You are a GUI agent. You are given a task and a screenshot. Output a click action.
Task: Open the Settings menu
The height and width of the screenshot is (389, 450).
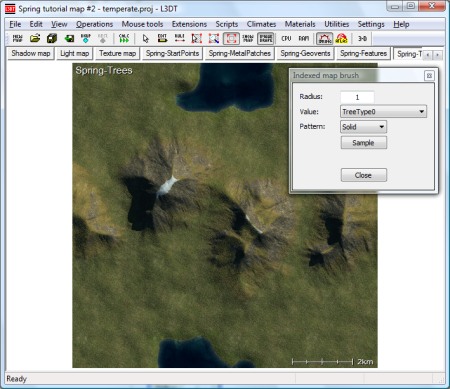[x=371, y=24]
